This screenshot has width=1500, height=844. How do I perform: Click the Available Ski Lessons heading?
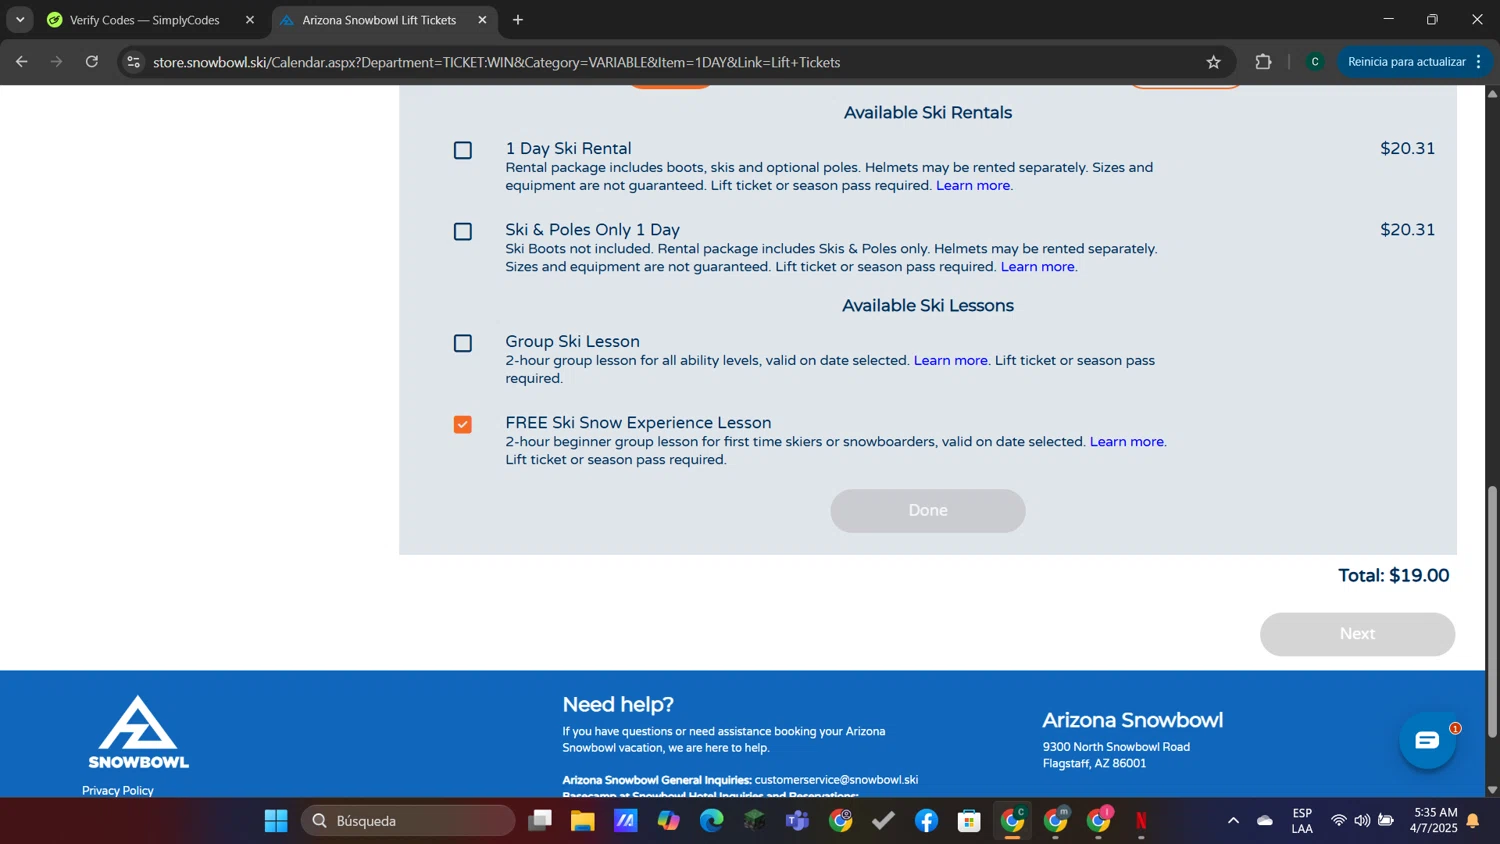coord(927,306)
